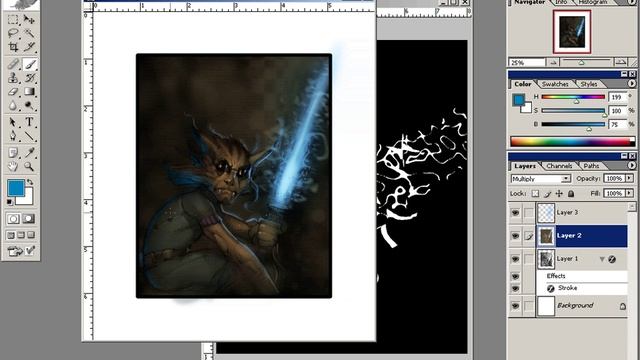Click the Navigator zoom slider handle

tap(581, 63)
